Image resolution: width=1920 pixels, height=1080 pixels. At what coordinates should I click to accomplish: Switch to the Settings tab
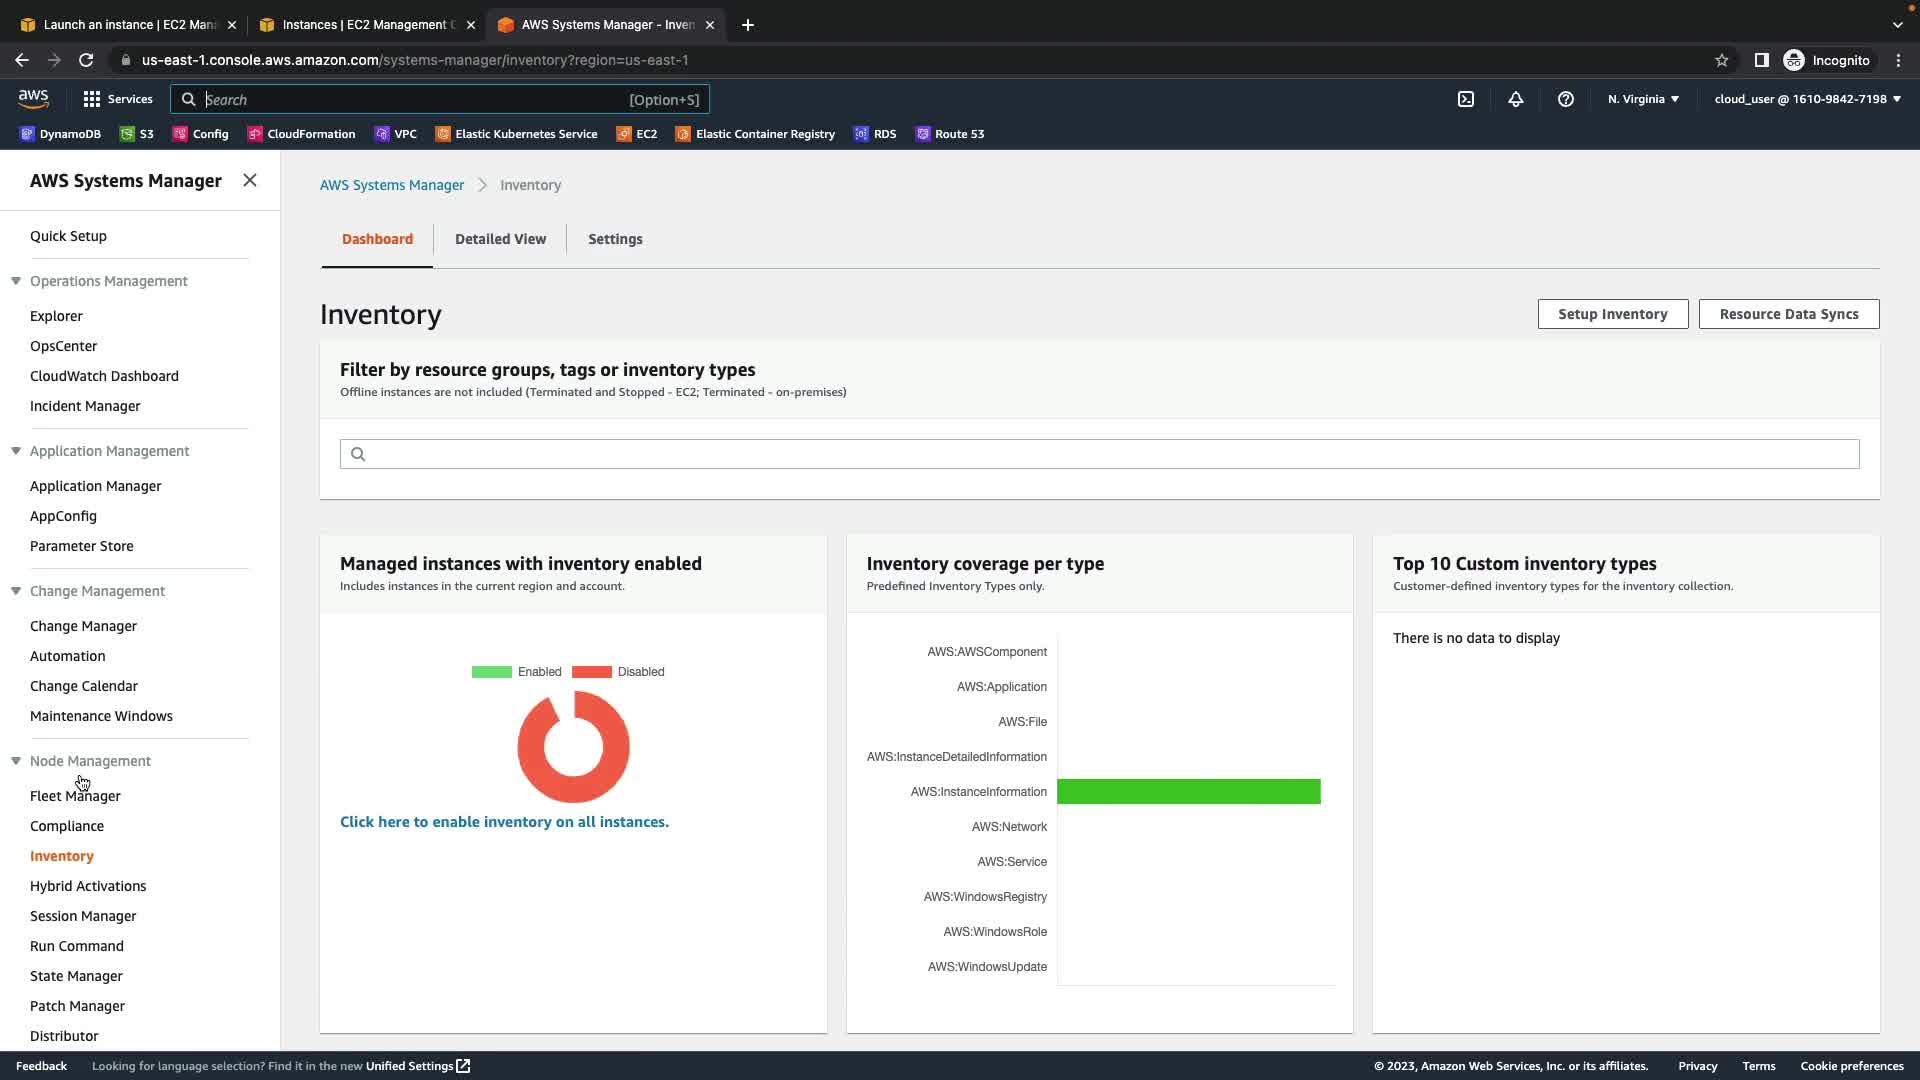pos(615,239)
